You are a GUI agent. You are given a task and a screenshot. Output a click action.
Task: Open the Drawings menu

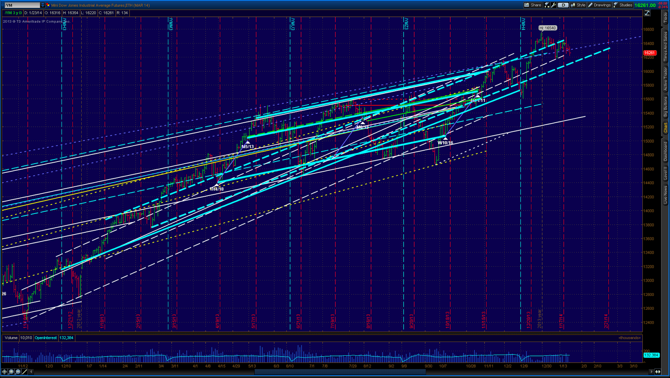point(599,5)
